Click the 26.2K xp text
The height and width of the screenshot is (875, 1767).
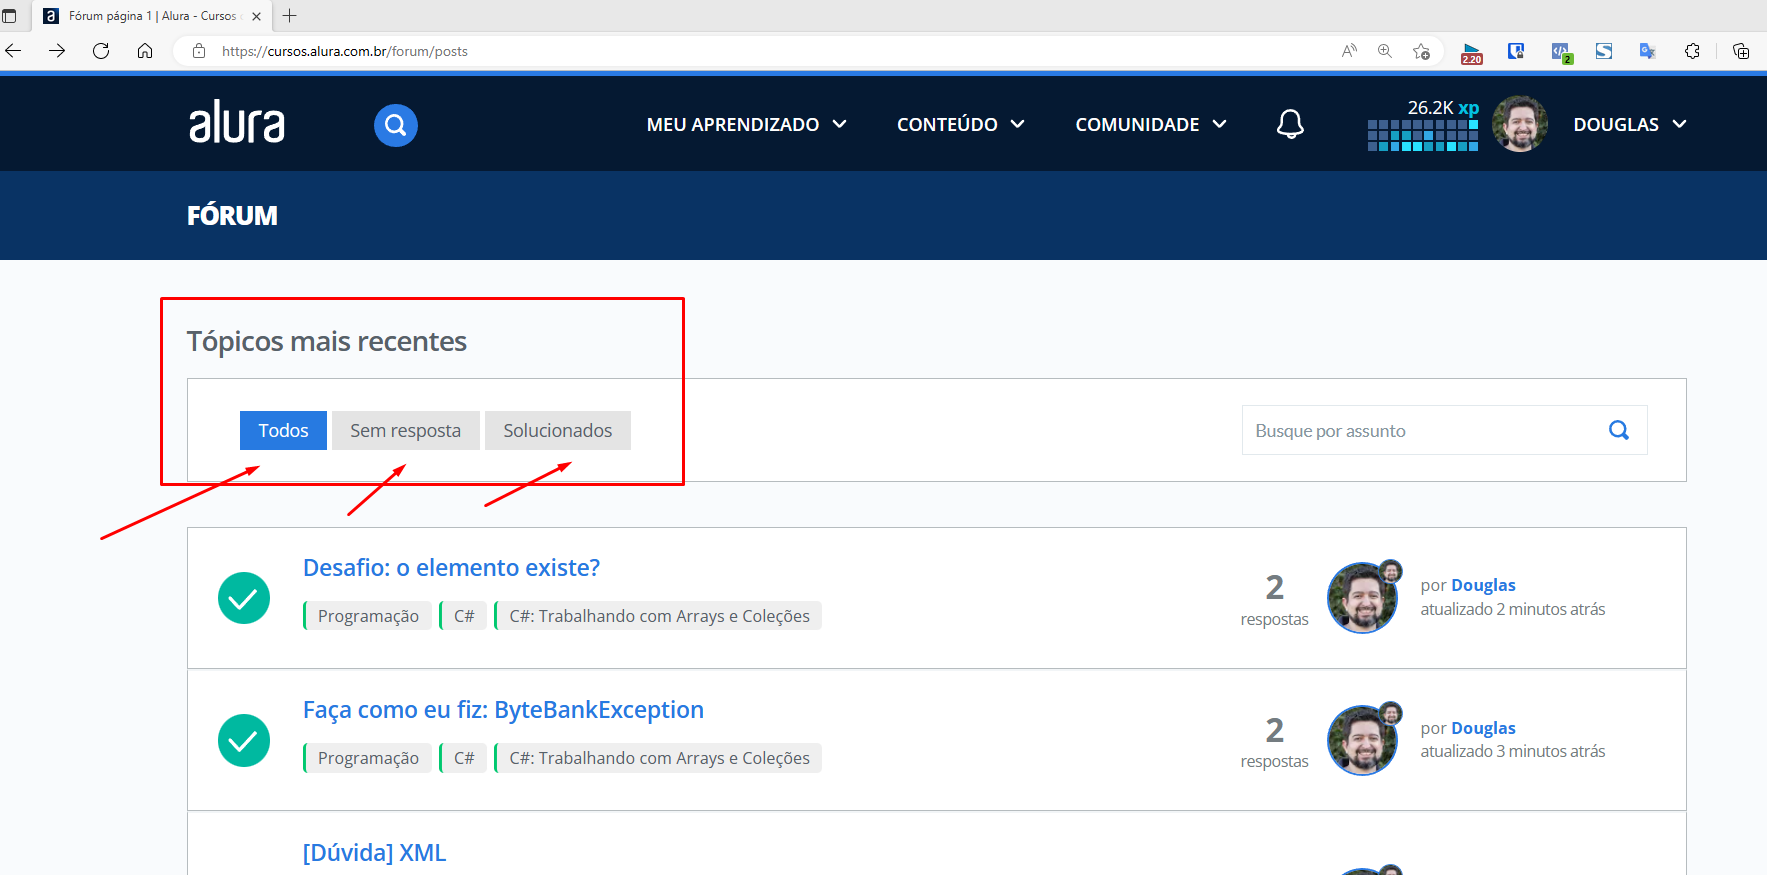1443,107
